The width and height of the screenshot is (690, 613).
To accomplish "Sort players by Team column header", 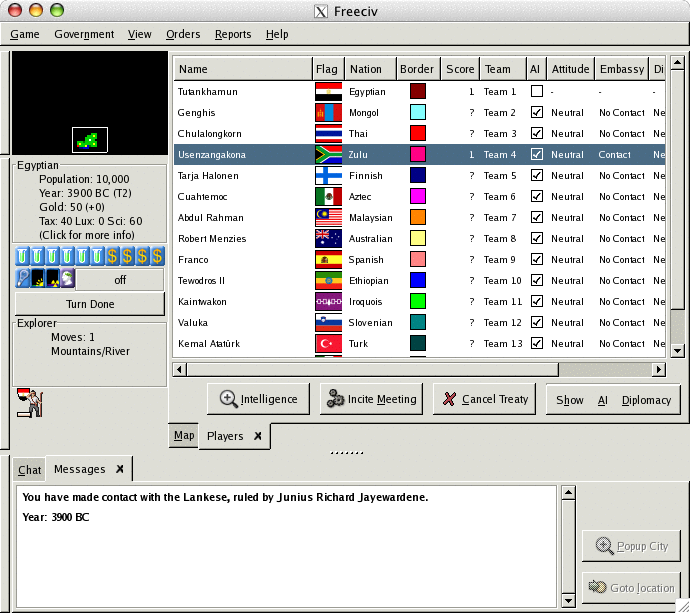I will [x=503, y=69].
